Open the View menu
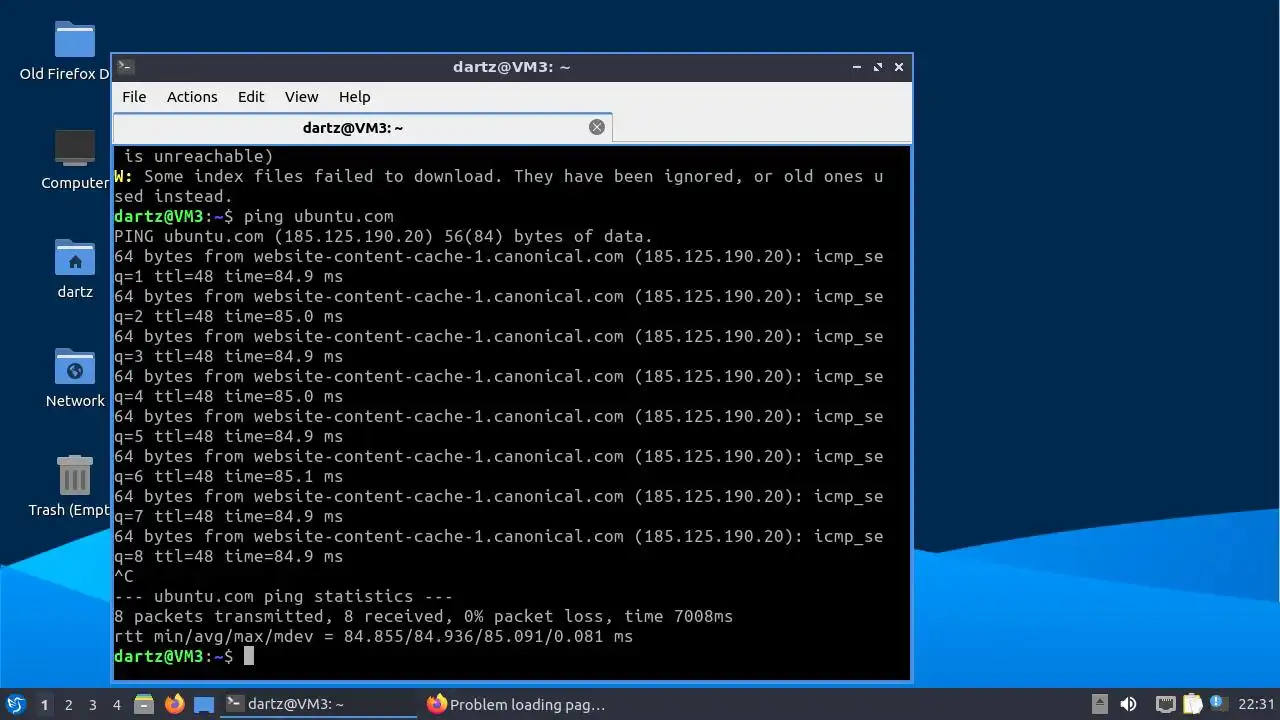The width and height of the screenshot is (1280, 720). click(x=301, y=97)
